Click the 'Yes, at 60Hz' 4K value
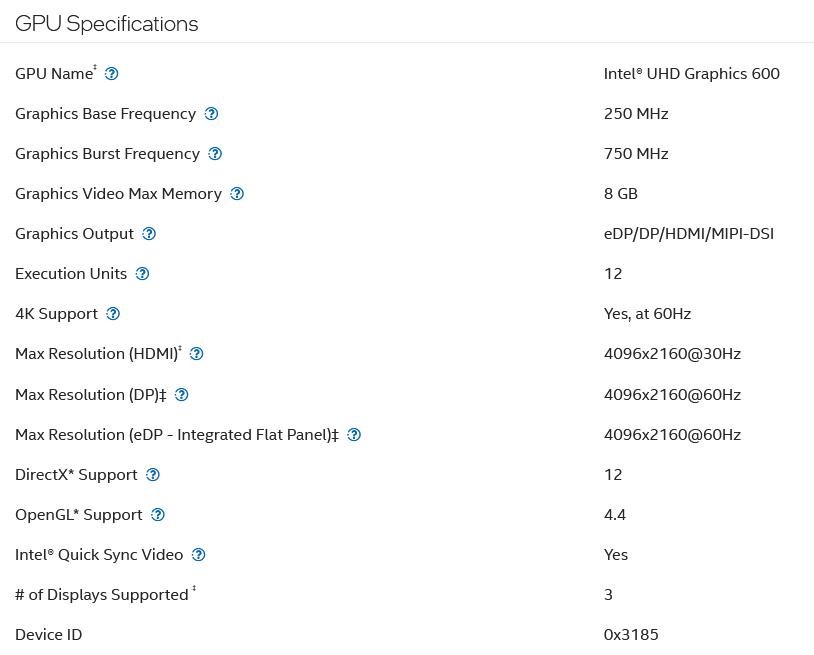 pos(647,314)
